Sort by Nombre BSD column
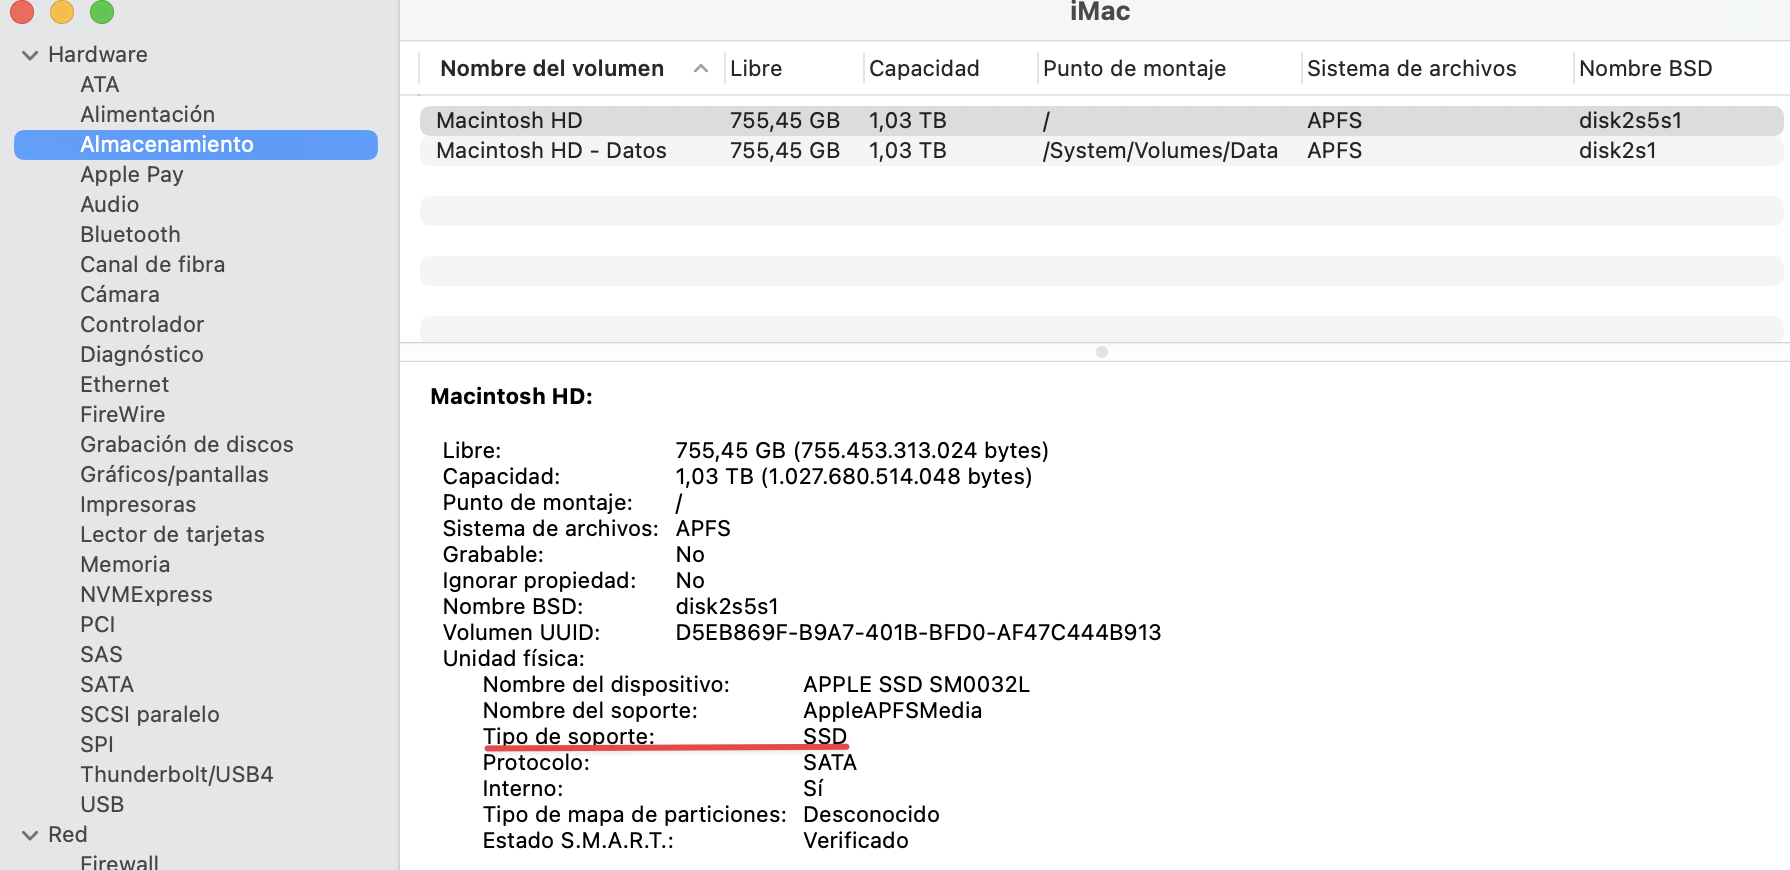Image resolution: width=1790 pixels, height=870 pixels. click(1645, 69)
